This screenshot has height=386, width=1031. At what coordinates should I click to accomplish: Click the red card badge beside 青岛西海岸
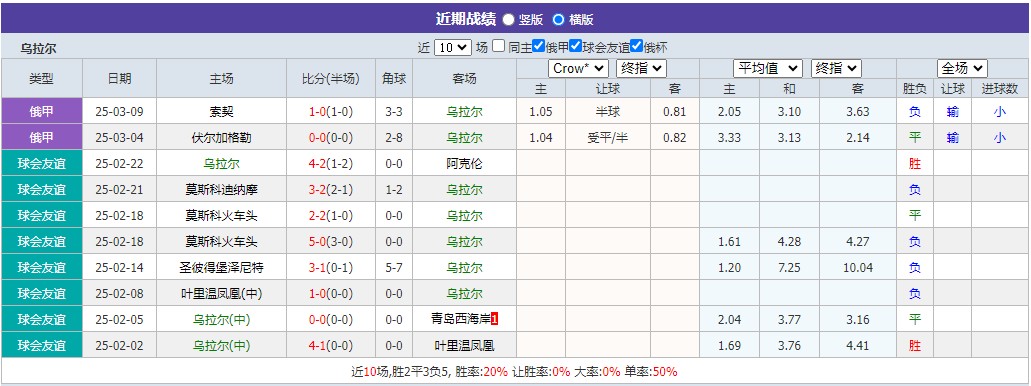coord(495,320)
